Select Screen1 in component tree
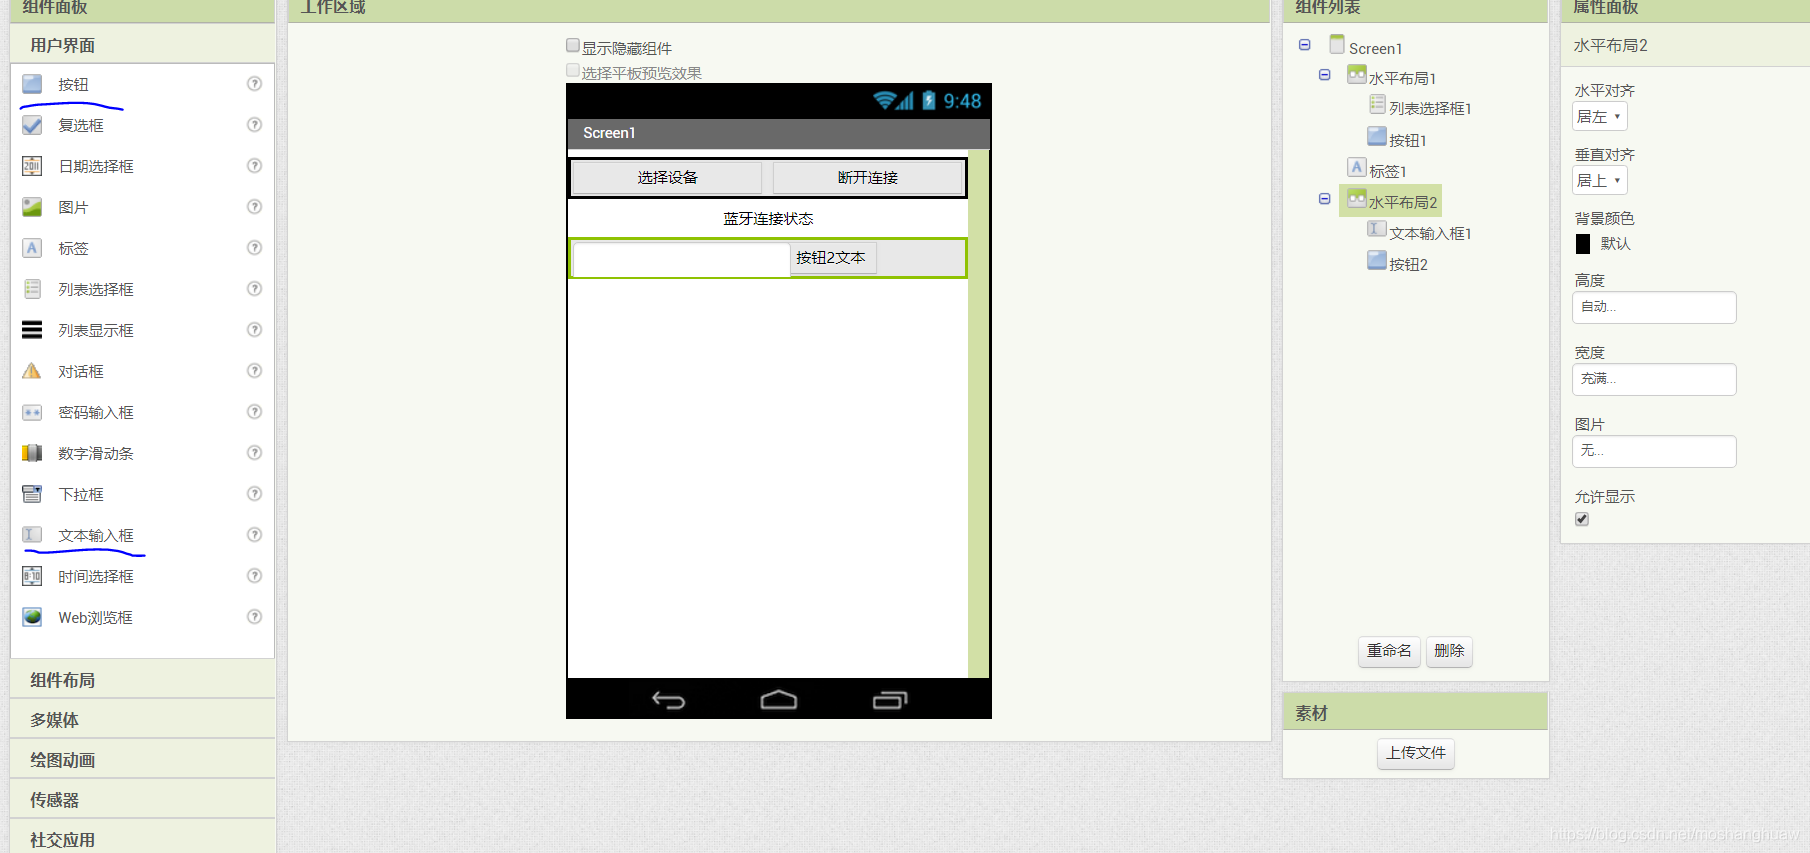The image size is (1810, 853). tap(1375, 48)
